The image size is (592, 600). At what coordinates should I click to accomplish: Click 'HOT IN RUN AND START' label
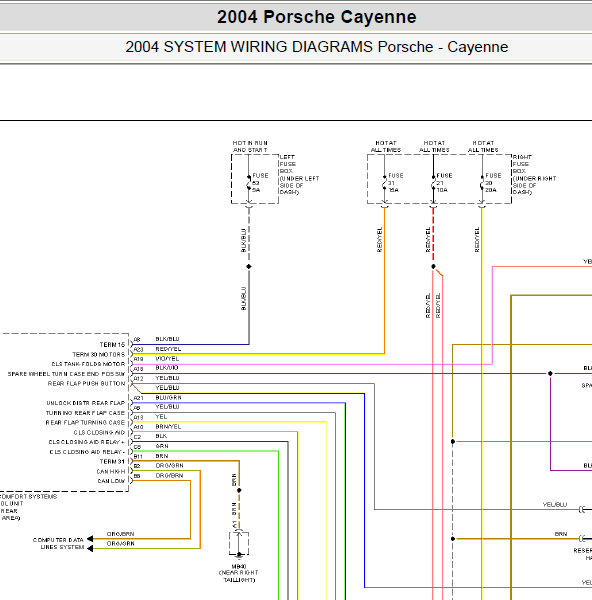[250, 147]
